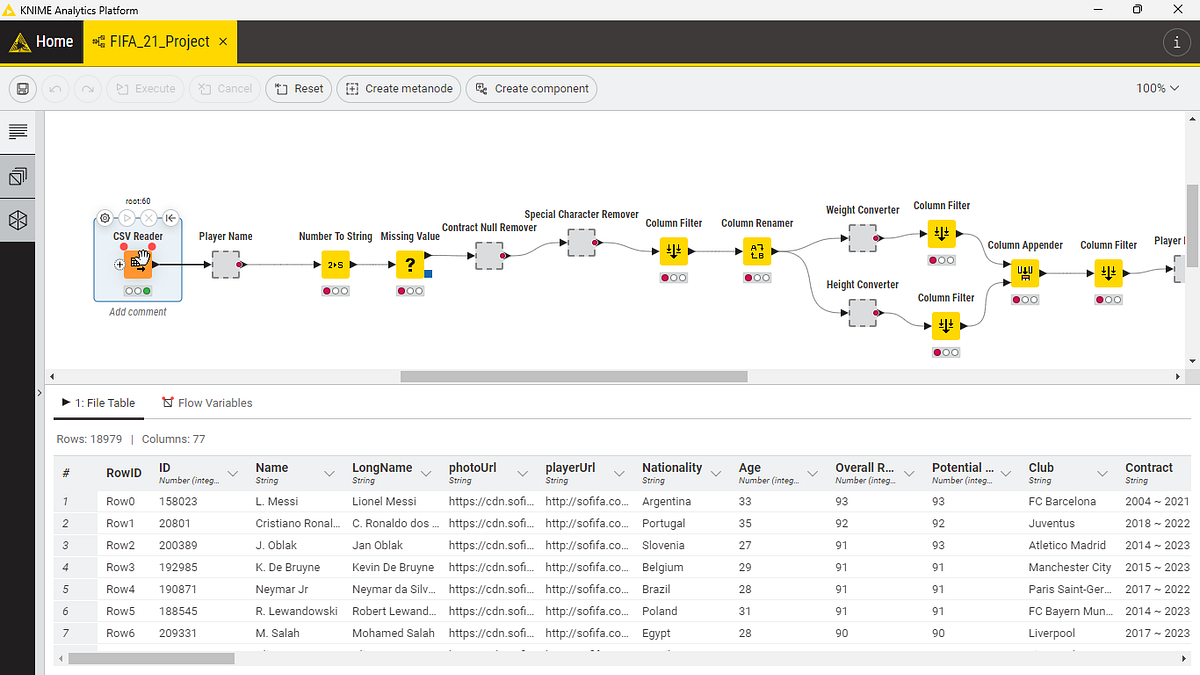Open the node repository panel in the sidebar
Image resolution: width=1200 pixels, height=675 pixels.
(18, 220)
